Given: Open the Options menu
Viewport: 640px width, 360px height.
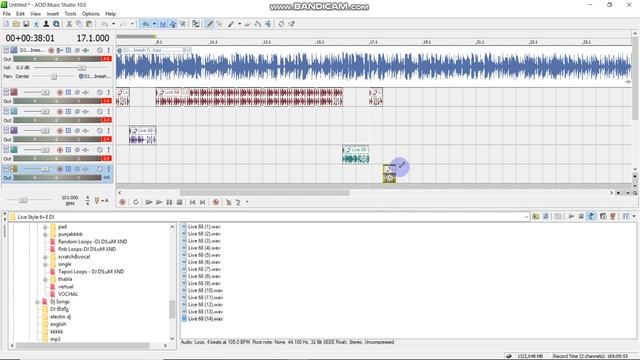Looking at the screenshot, I should coord(91,13).
